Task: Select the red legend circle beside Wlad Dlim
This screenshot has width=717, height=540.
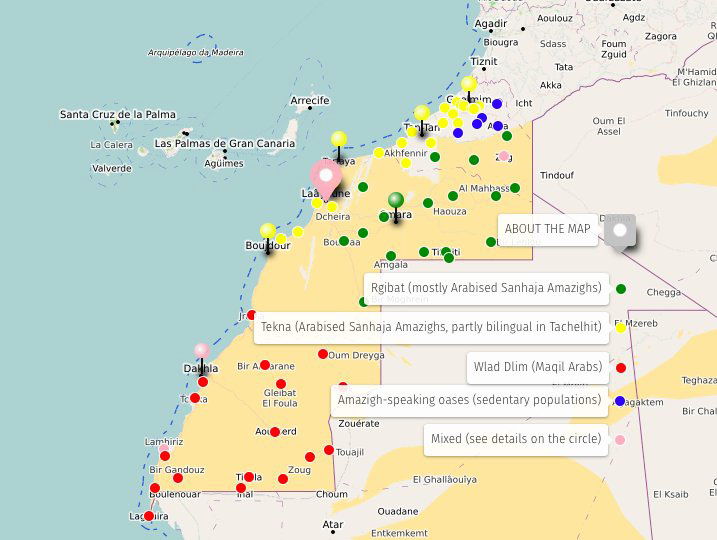Action: click(x=621, y=368)
